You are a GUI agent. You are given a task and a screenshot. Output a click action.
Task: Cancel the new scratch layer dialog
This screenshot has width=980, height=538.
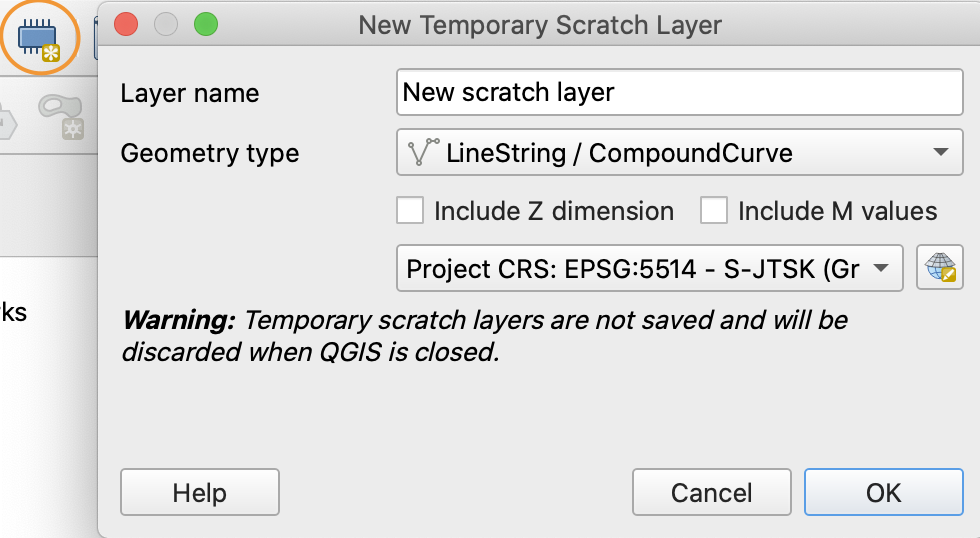click(711, 492)
